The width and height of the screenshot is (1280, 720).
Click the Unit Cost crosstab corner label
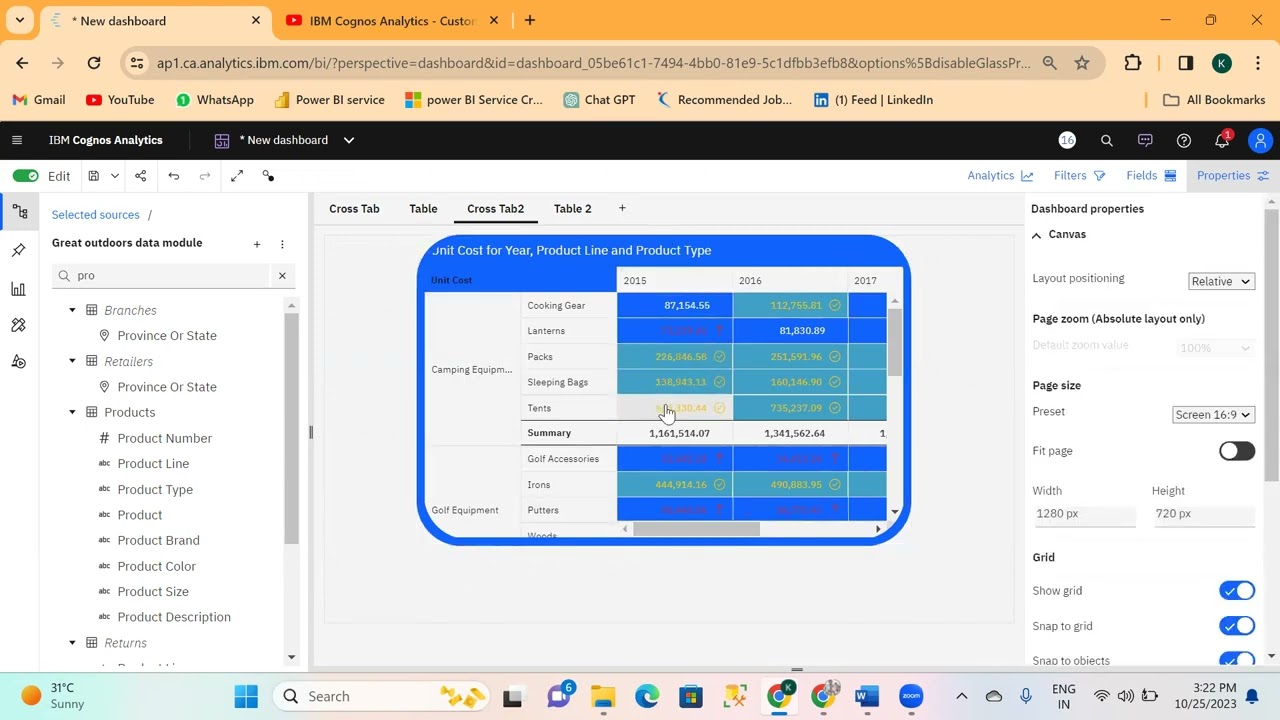point(451,280)
